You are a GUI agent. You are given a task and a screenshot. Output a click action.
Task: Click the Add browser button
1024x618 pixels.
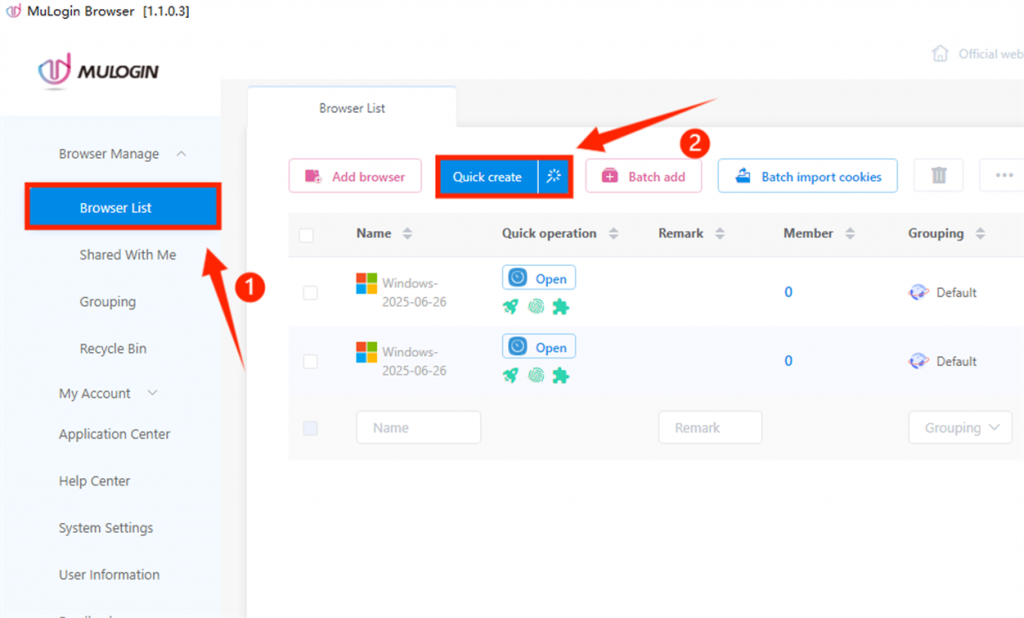355,176
